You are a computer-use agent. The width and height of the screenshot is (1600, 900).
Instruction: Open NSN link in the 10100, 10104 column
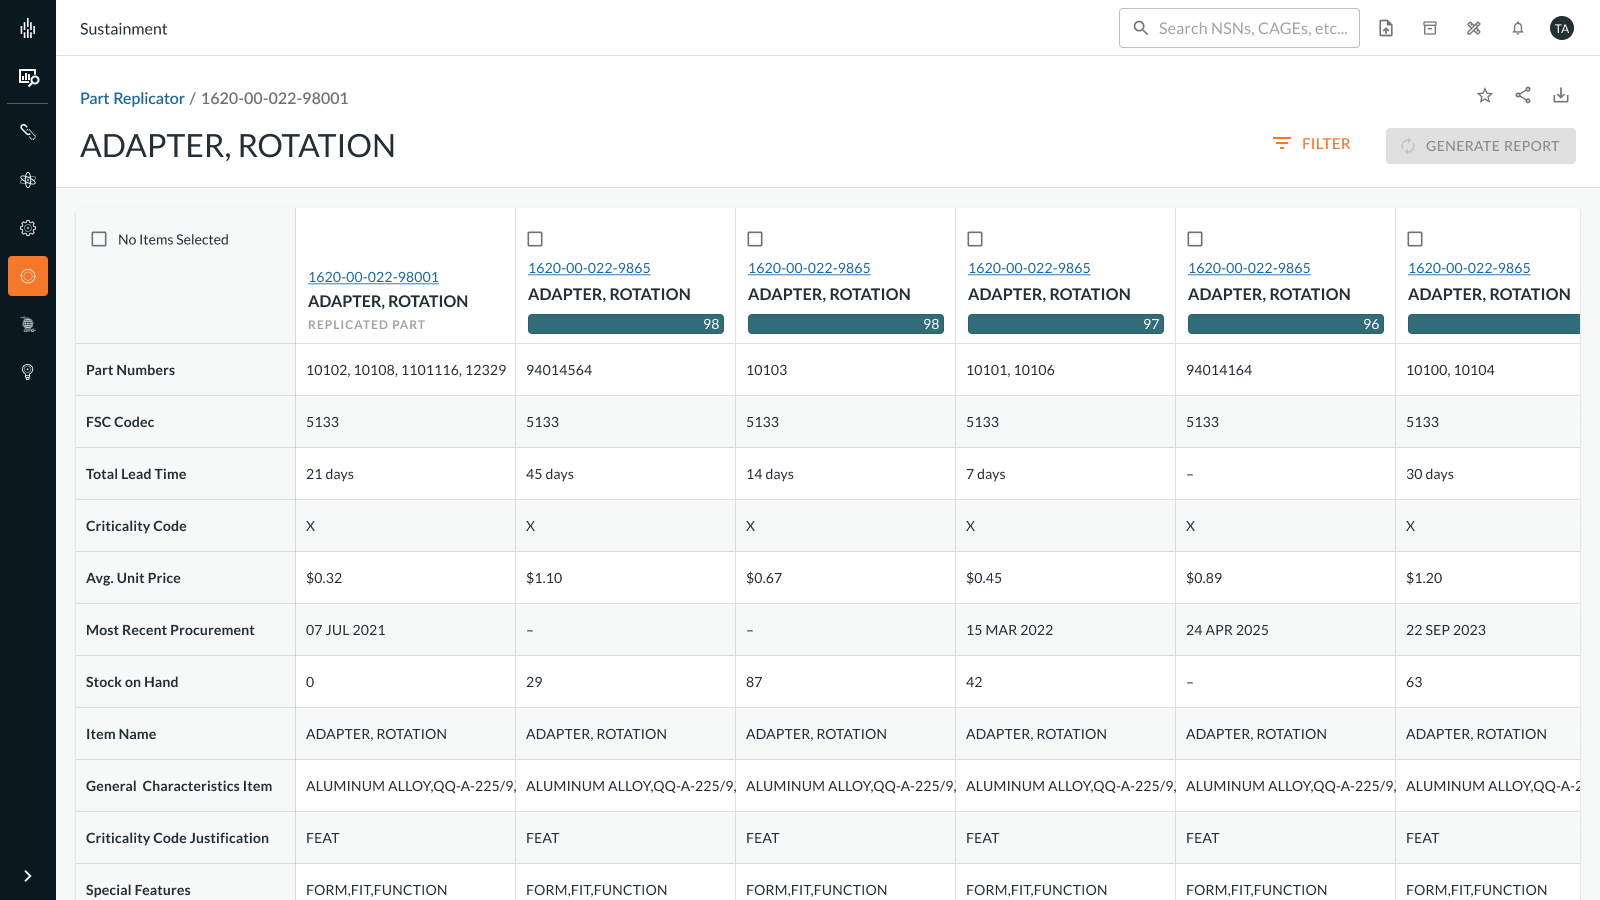[1469, 268]
